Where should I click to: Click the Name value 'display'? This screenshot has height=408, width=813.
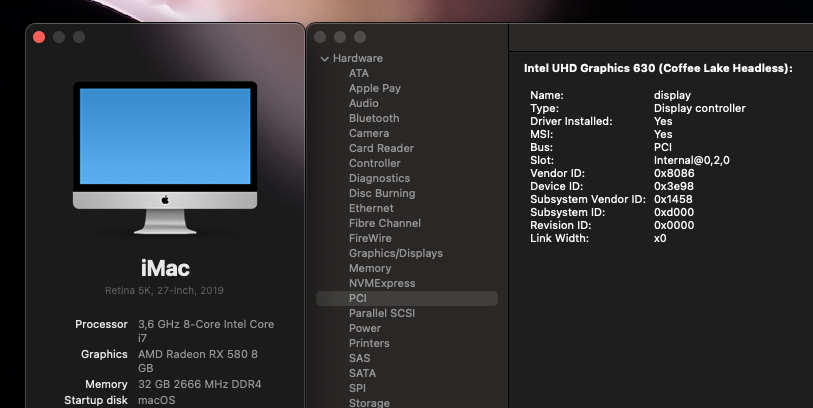pyautogui.click(x=672, y=95)
